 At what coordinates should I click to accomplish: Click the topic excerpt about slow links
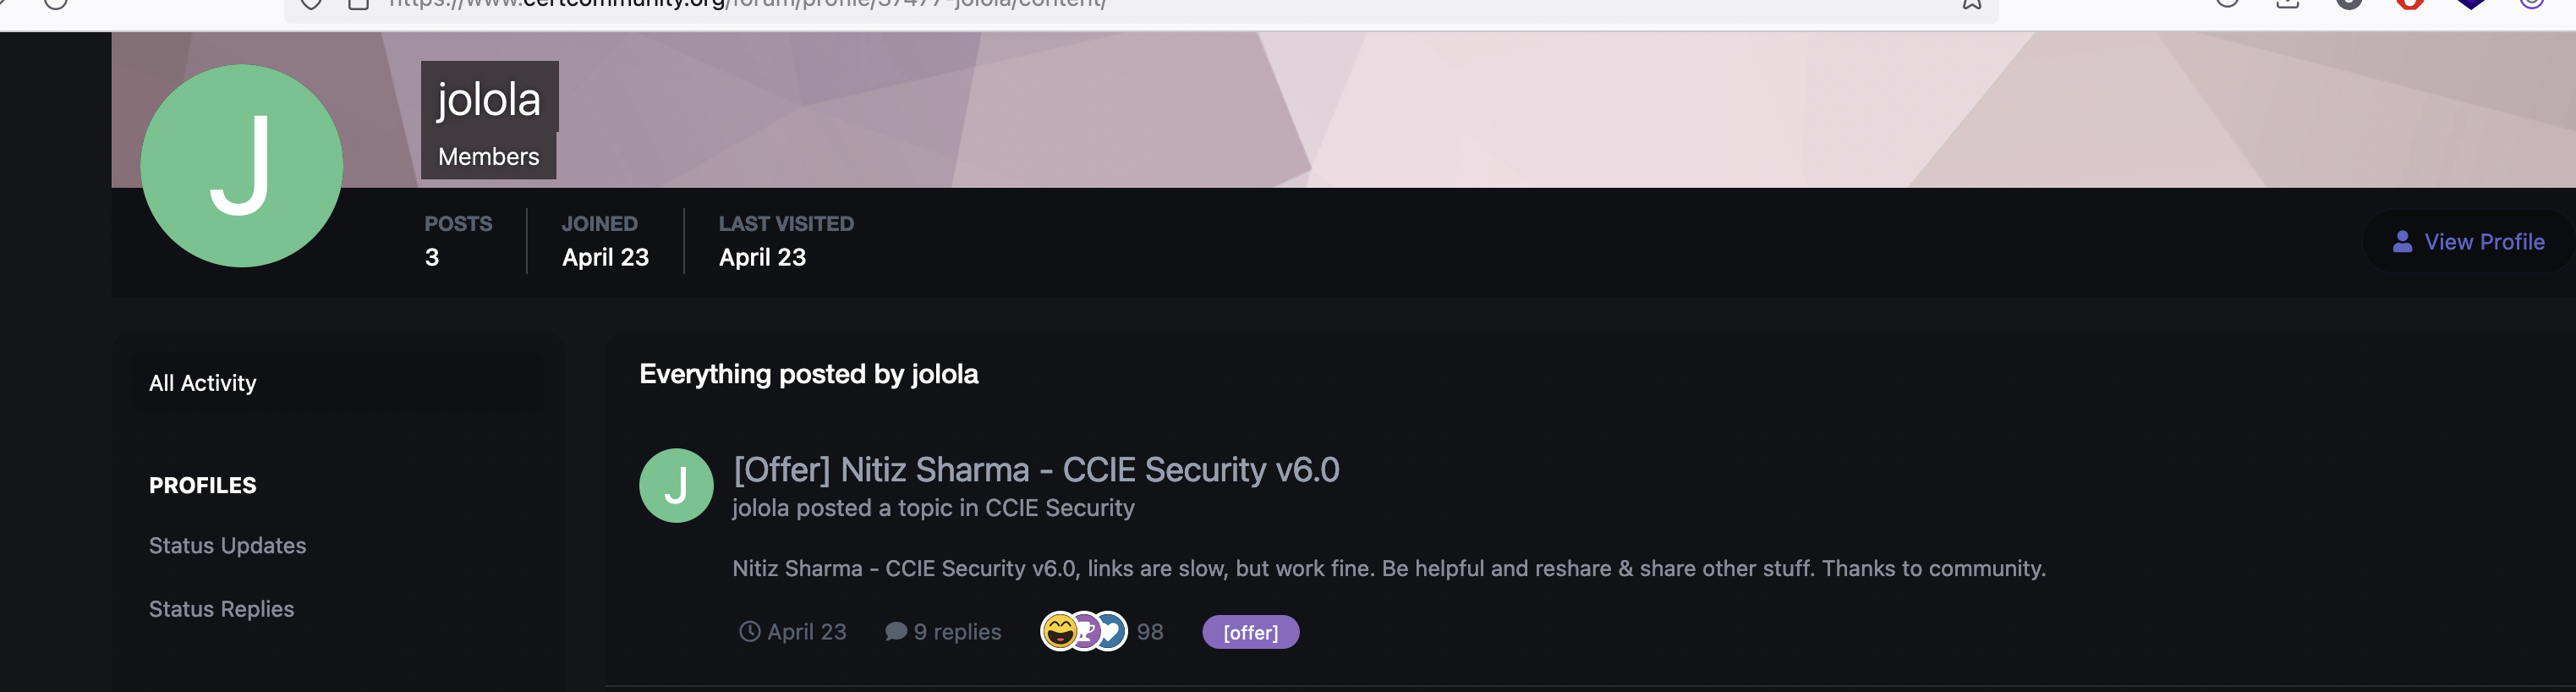pos(1389,568)
